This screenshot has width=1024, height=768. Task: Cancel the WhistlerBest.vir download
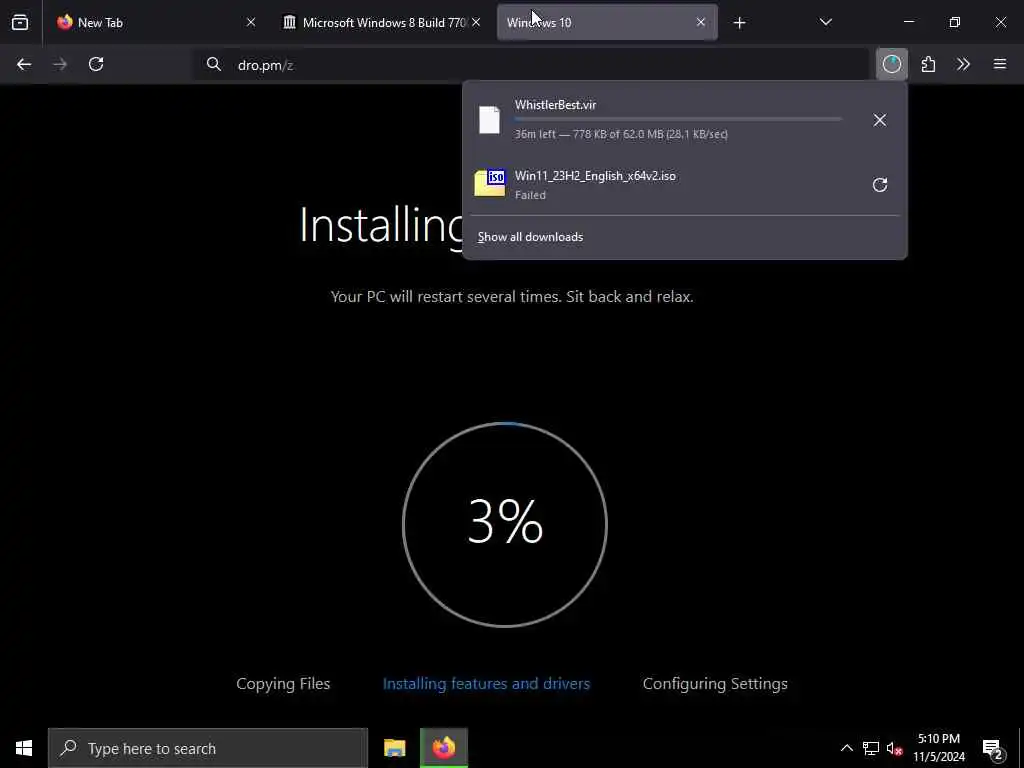(880, 120)
